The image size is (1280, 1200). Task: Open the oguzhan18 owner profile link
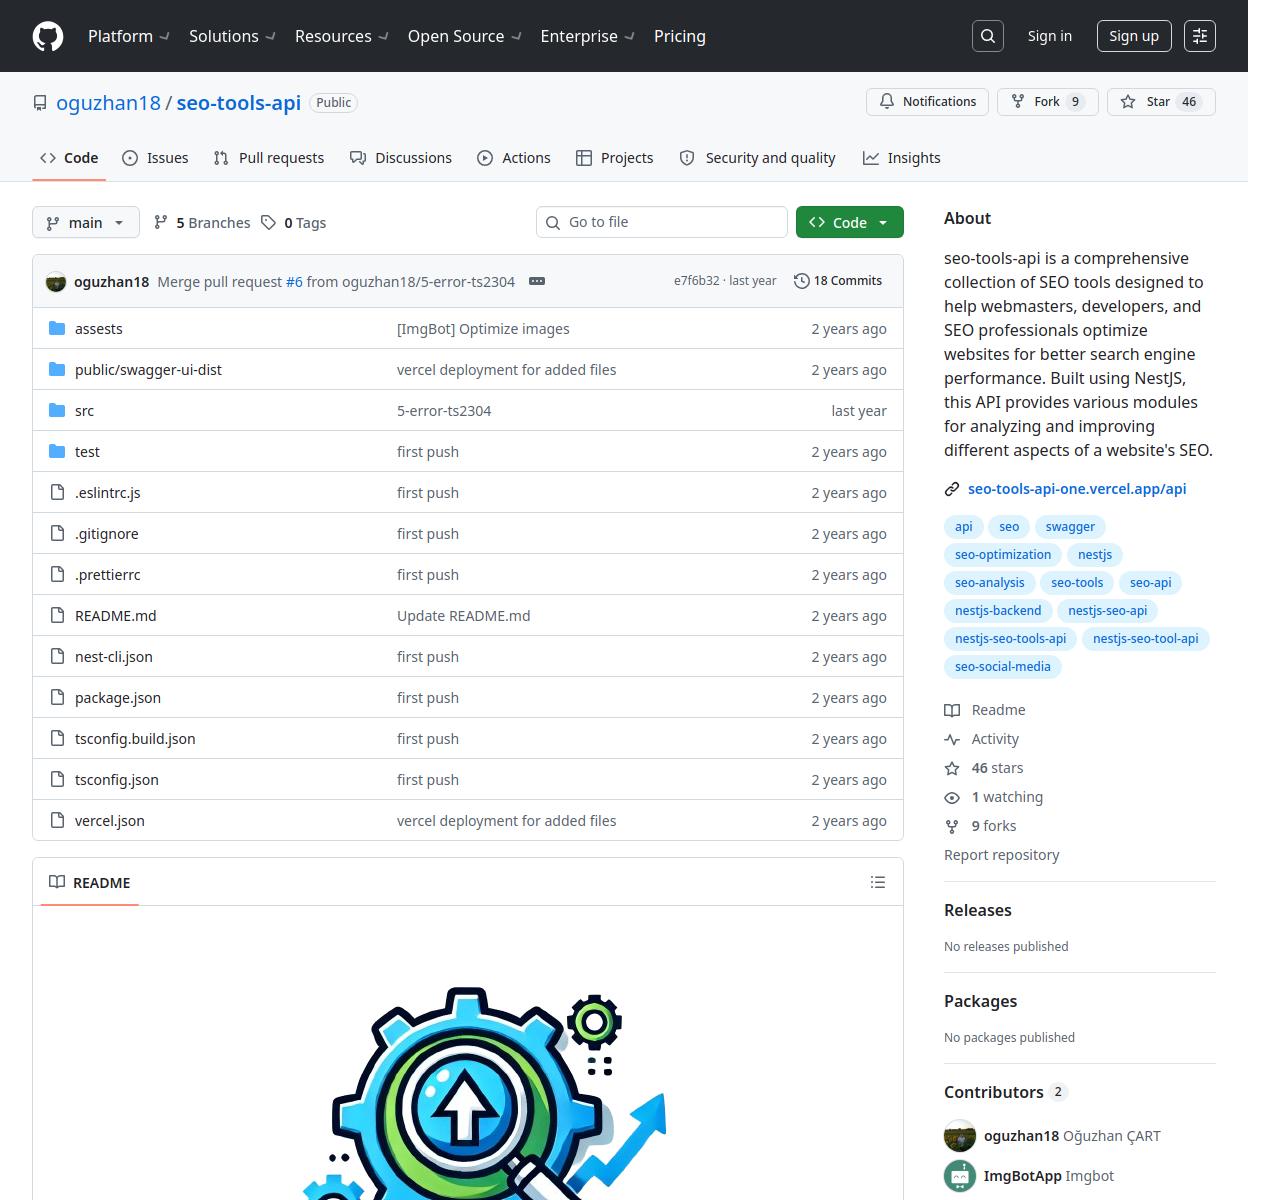[108, 103]
